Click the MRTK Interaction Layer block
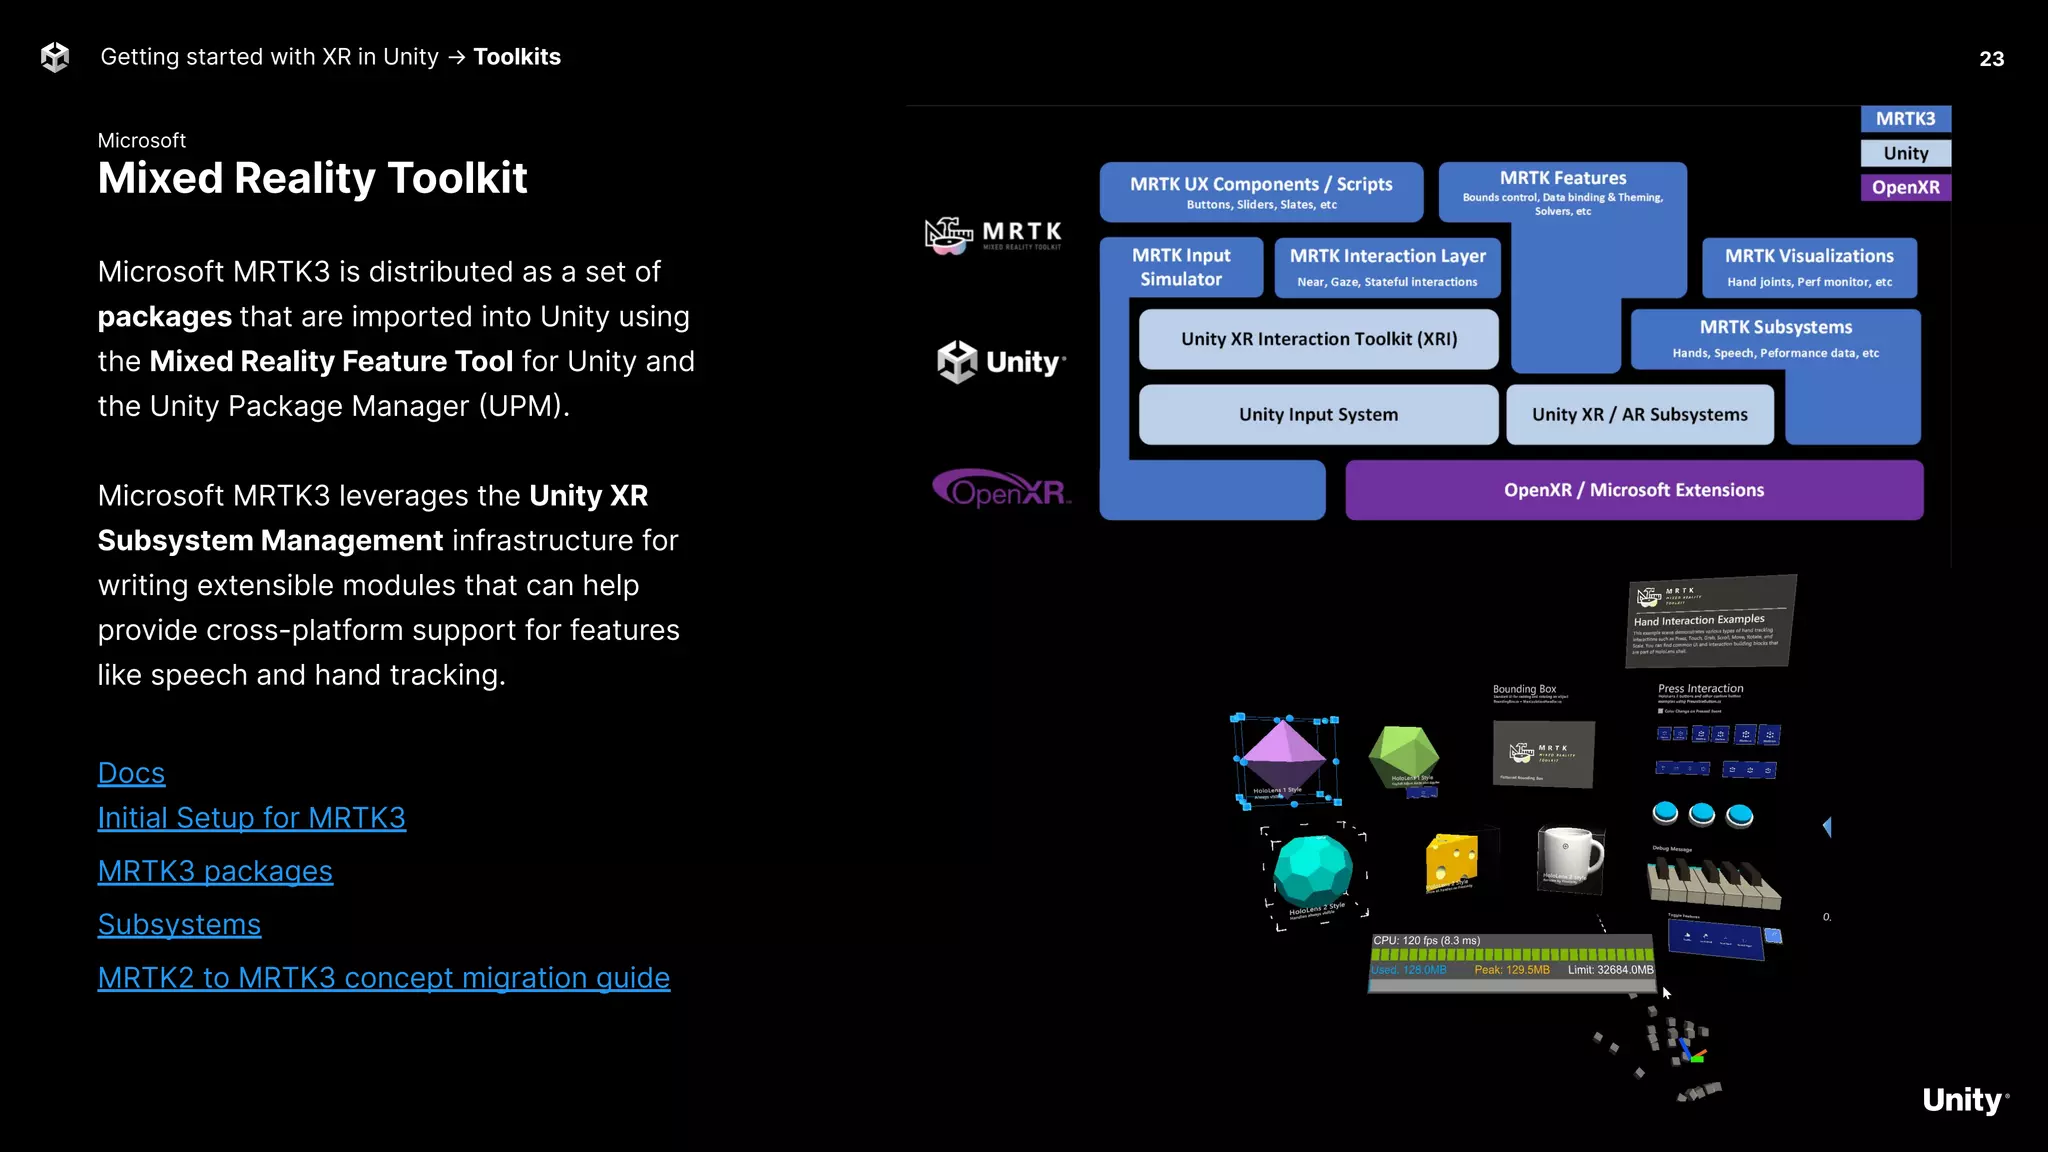This screenshot has width=2048, height=1152. coord(1387,267)
